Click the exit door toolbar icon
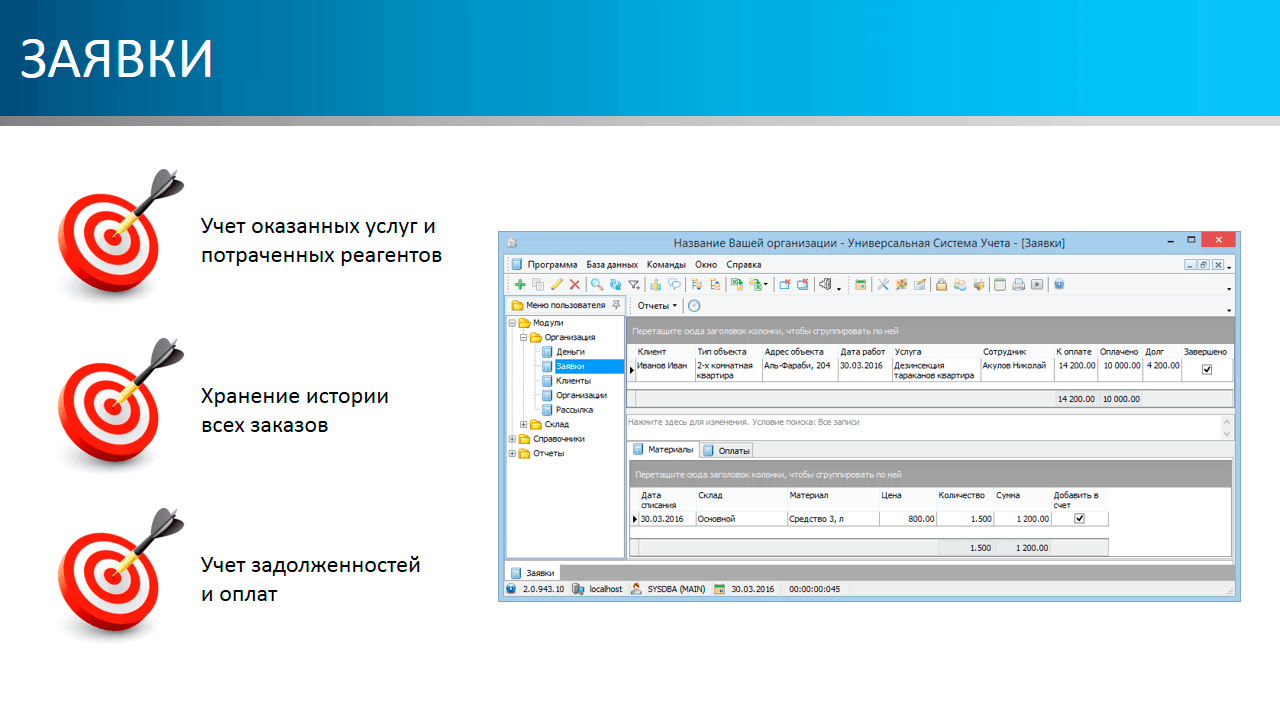Image resolution: width=1280 pixels, height=720 pixels. click(825, 284)
